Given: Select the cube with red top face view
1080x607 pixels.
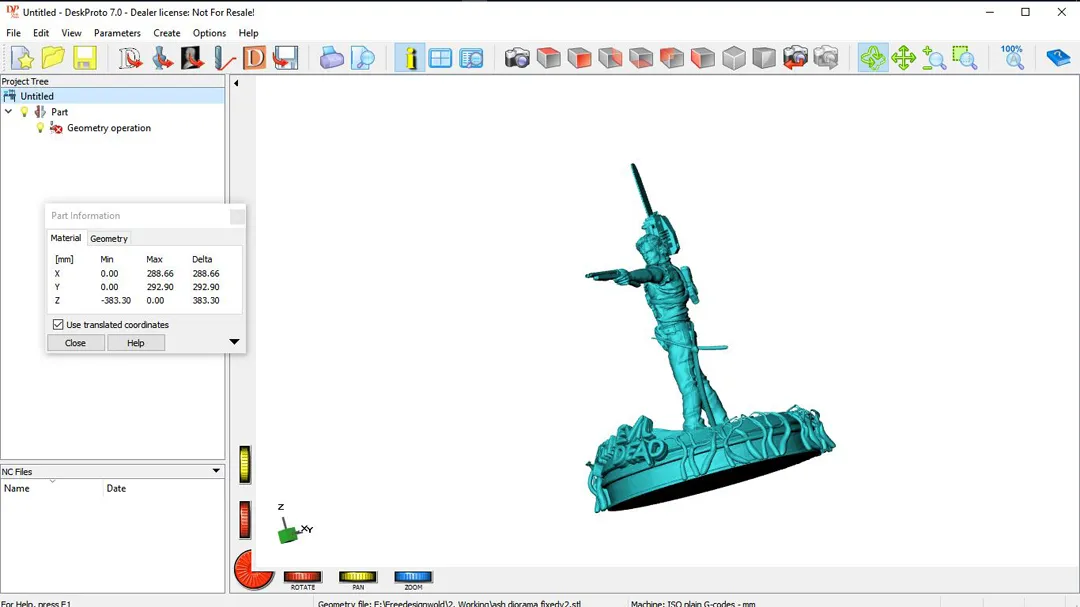Looking at the screenshot, I should click(x=548, y=58).
